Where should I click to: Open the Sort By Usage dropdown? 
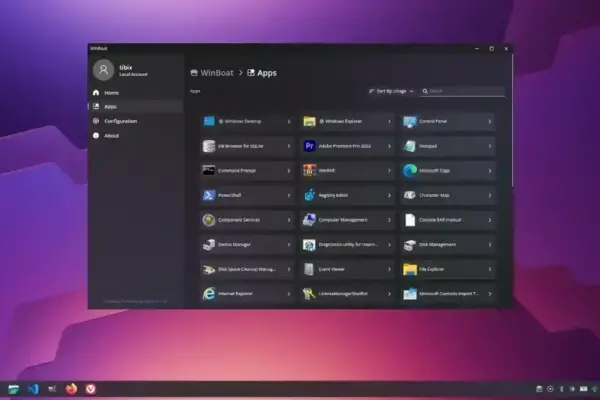[x=391, y=91]
